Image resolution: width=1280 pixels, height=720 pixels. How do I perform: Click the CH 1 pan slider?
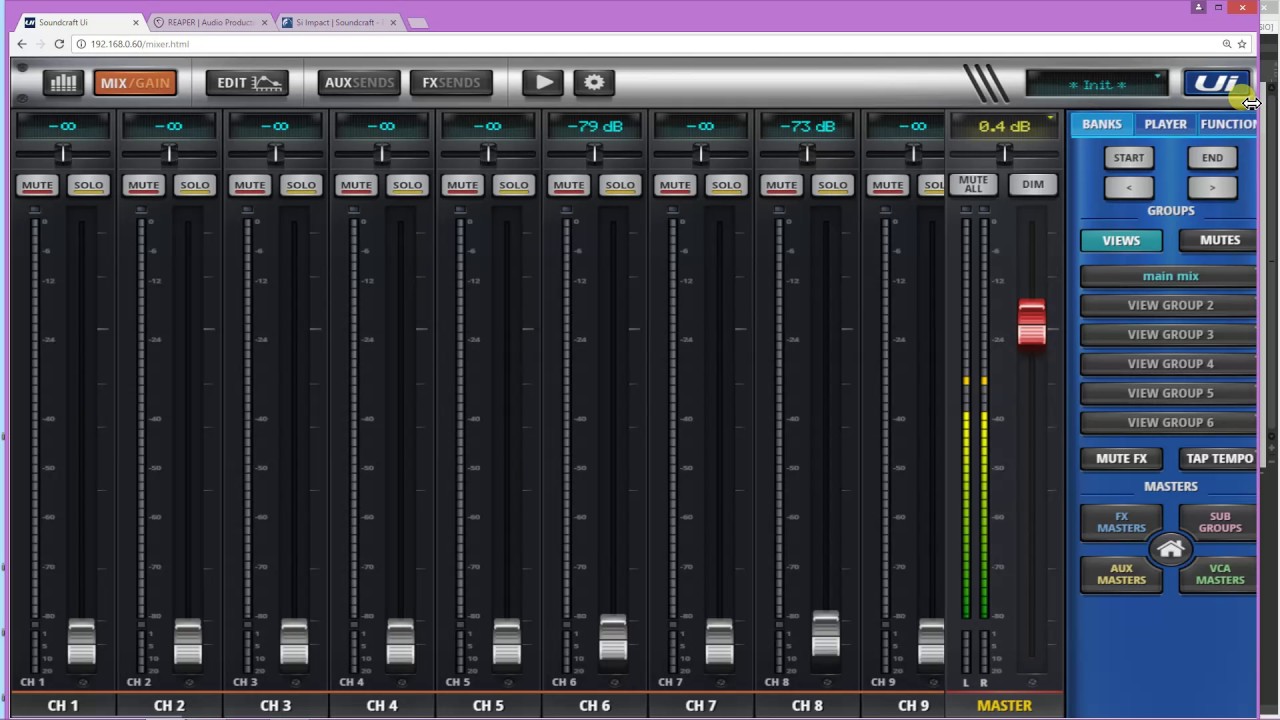pyautogui.click(x=63, y=154)
